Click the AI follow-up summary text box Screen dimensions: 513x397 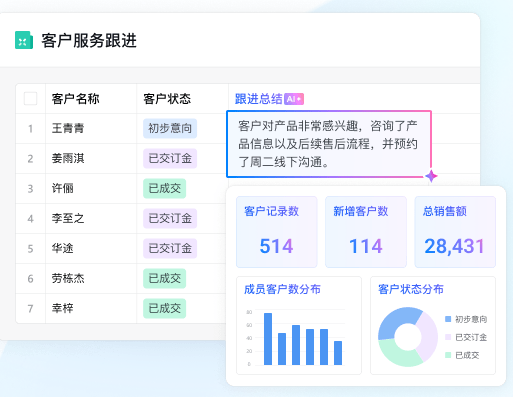tap(329, 144)
